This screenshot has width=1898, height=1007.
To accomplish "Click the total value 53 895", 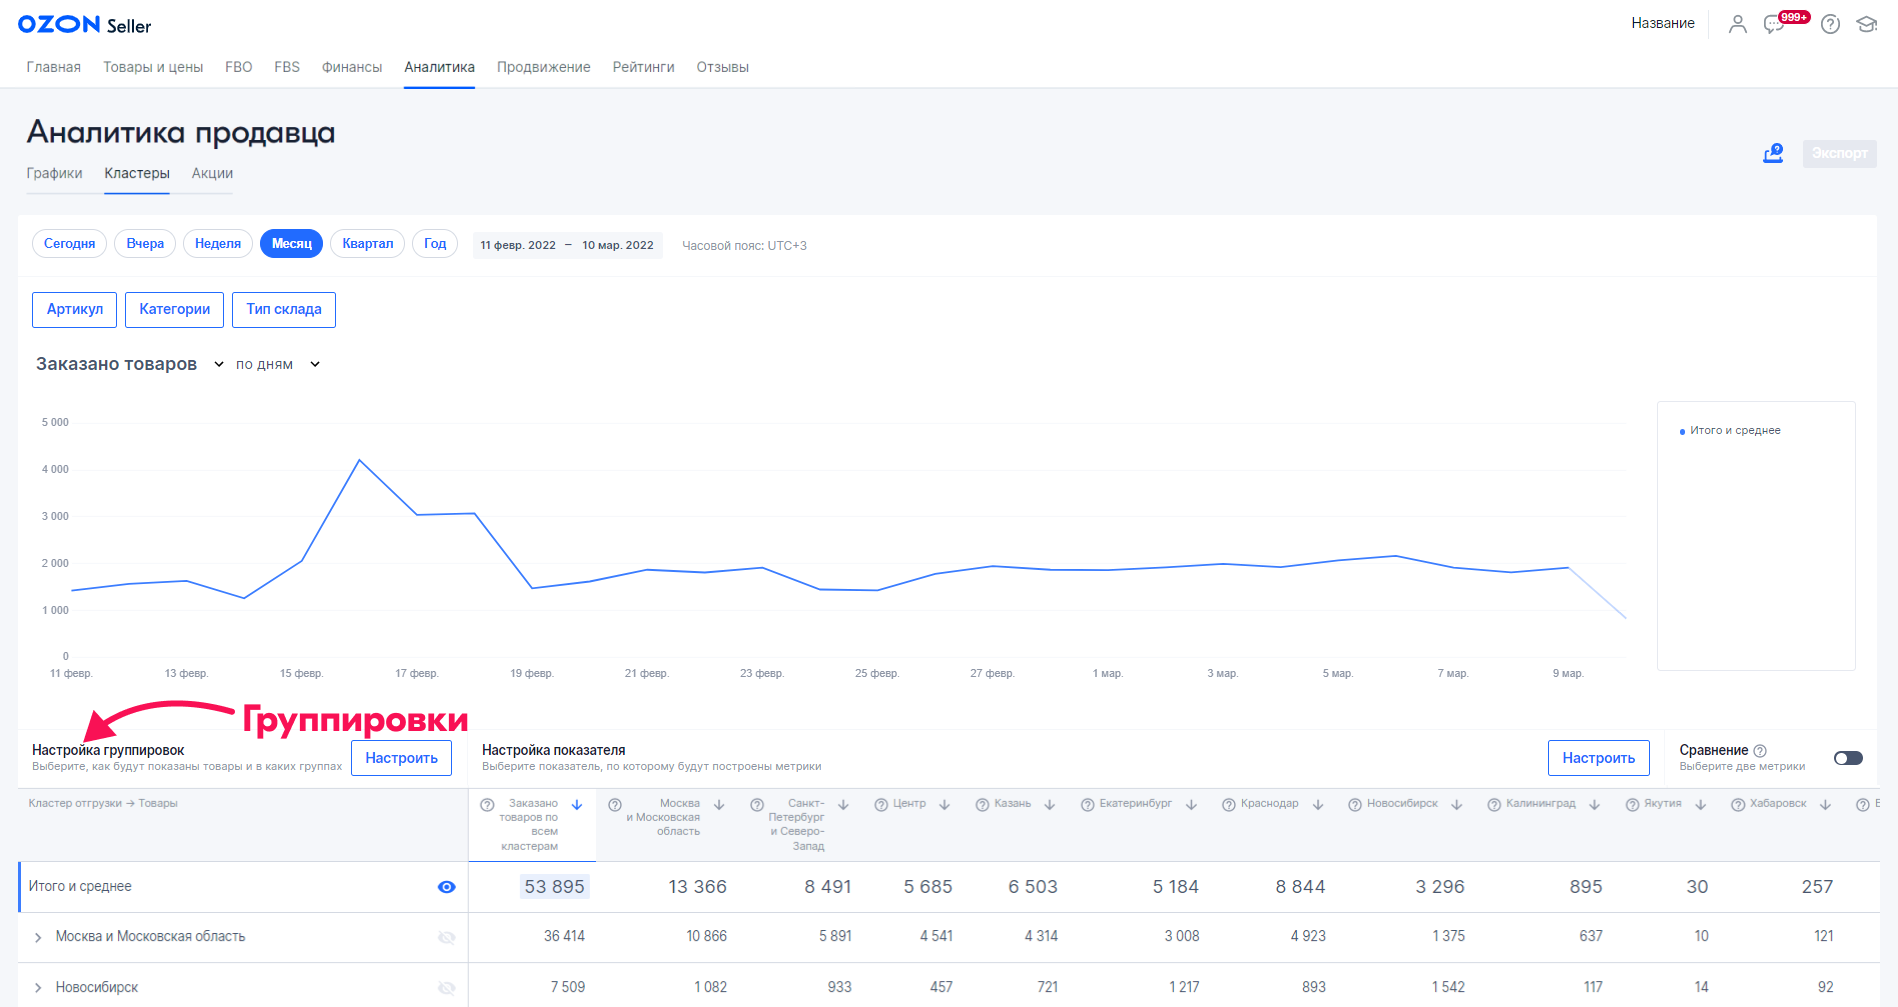I will [x=554, y=887].
